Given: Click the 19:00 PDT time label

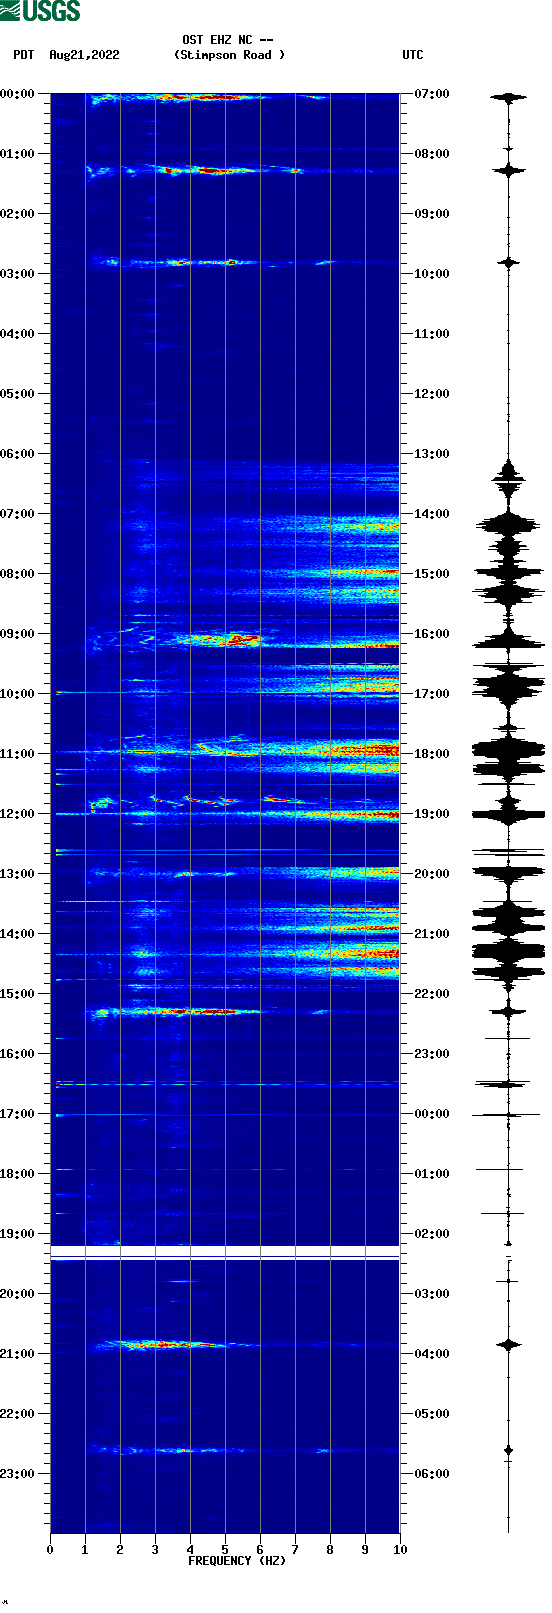Looking at the screenshot, I should point(17,1234).
